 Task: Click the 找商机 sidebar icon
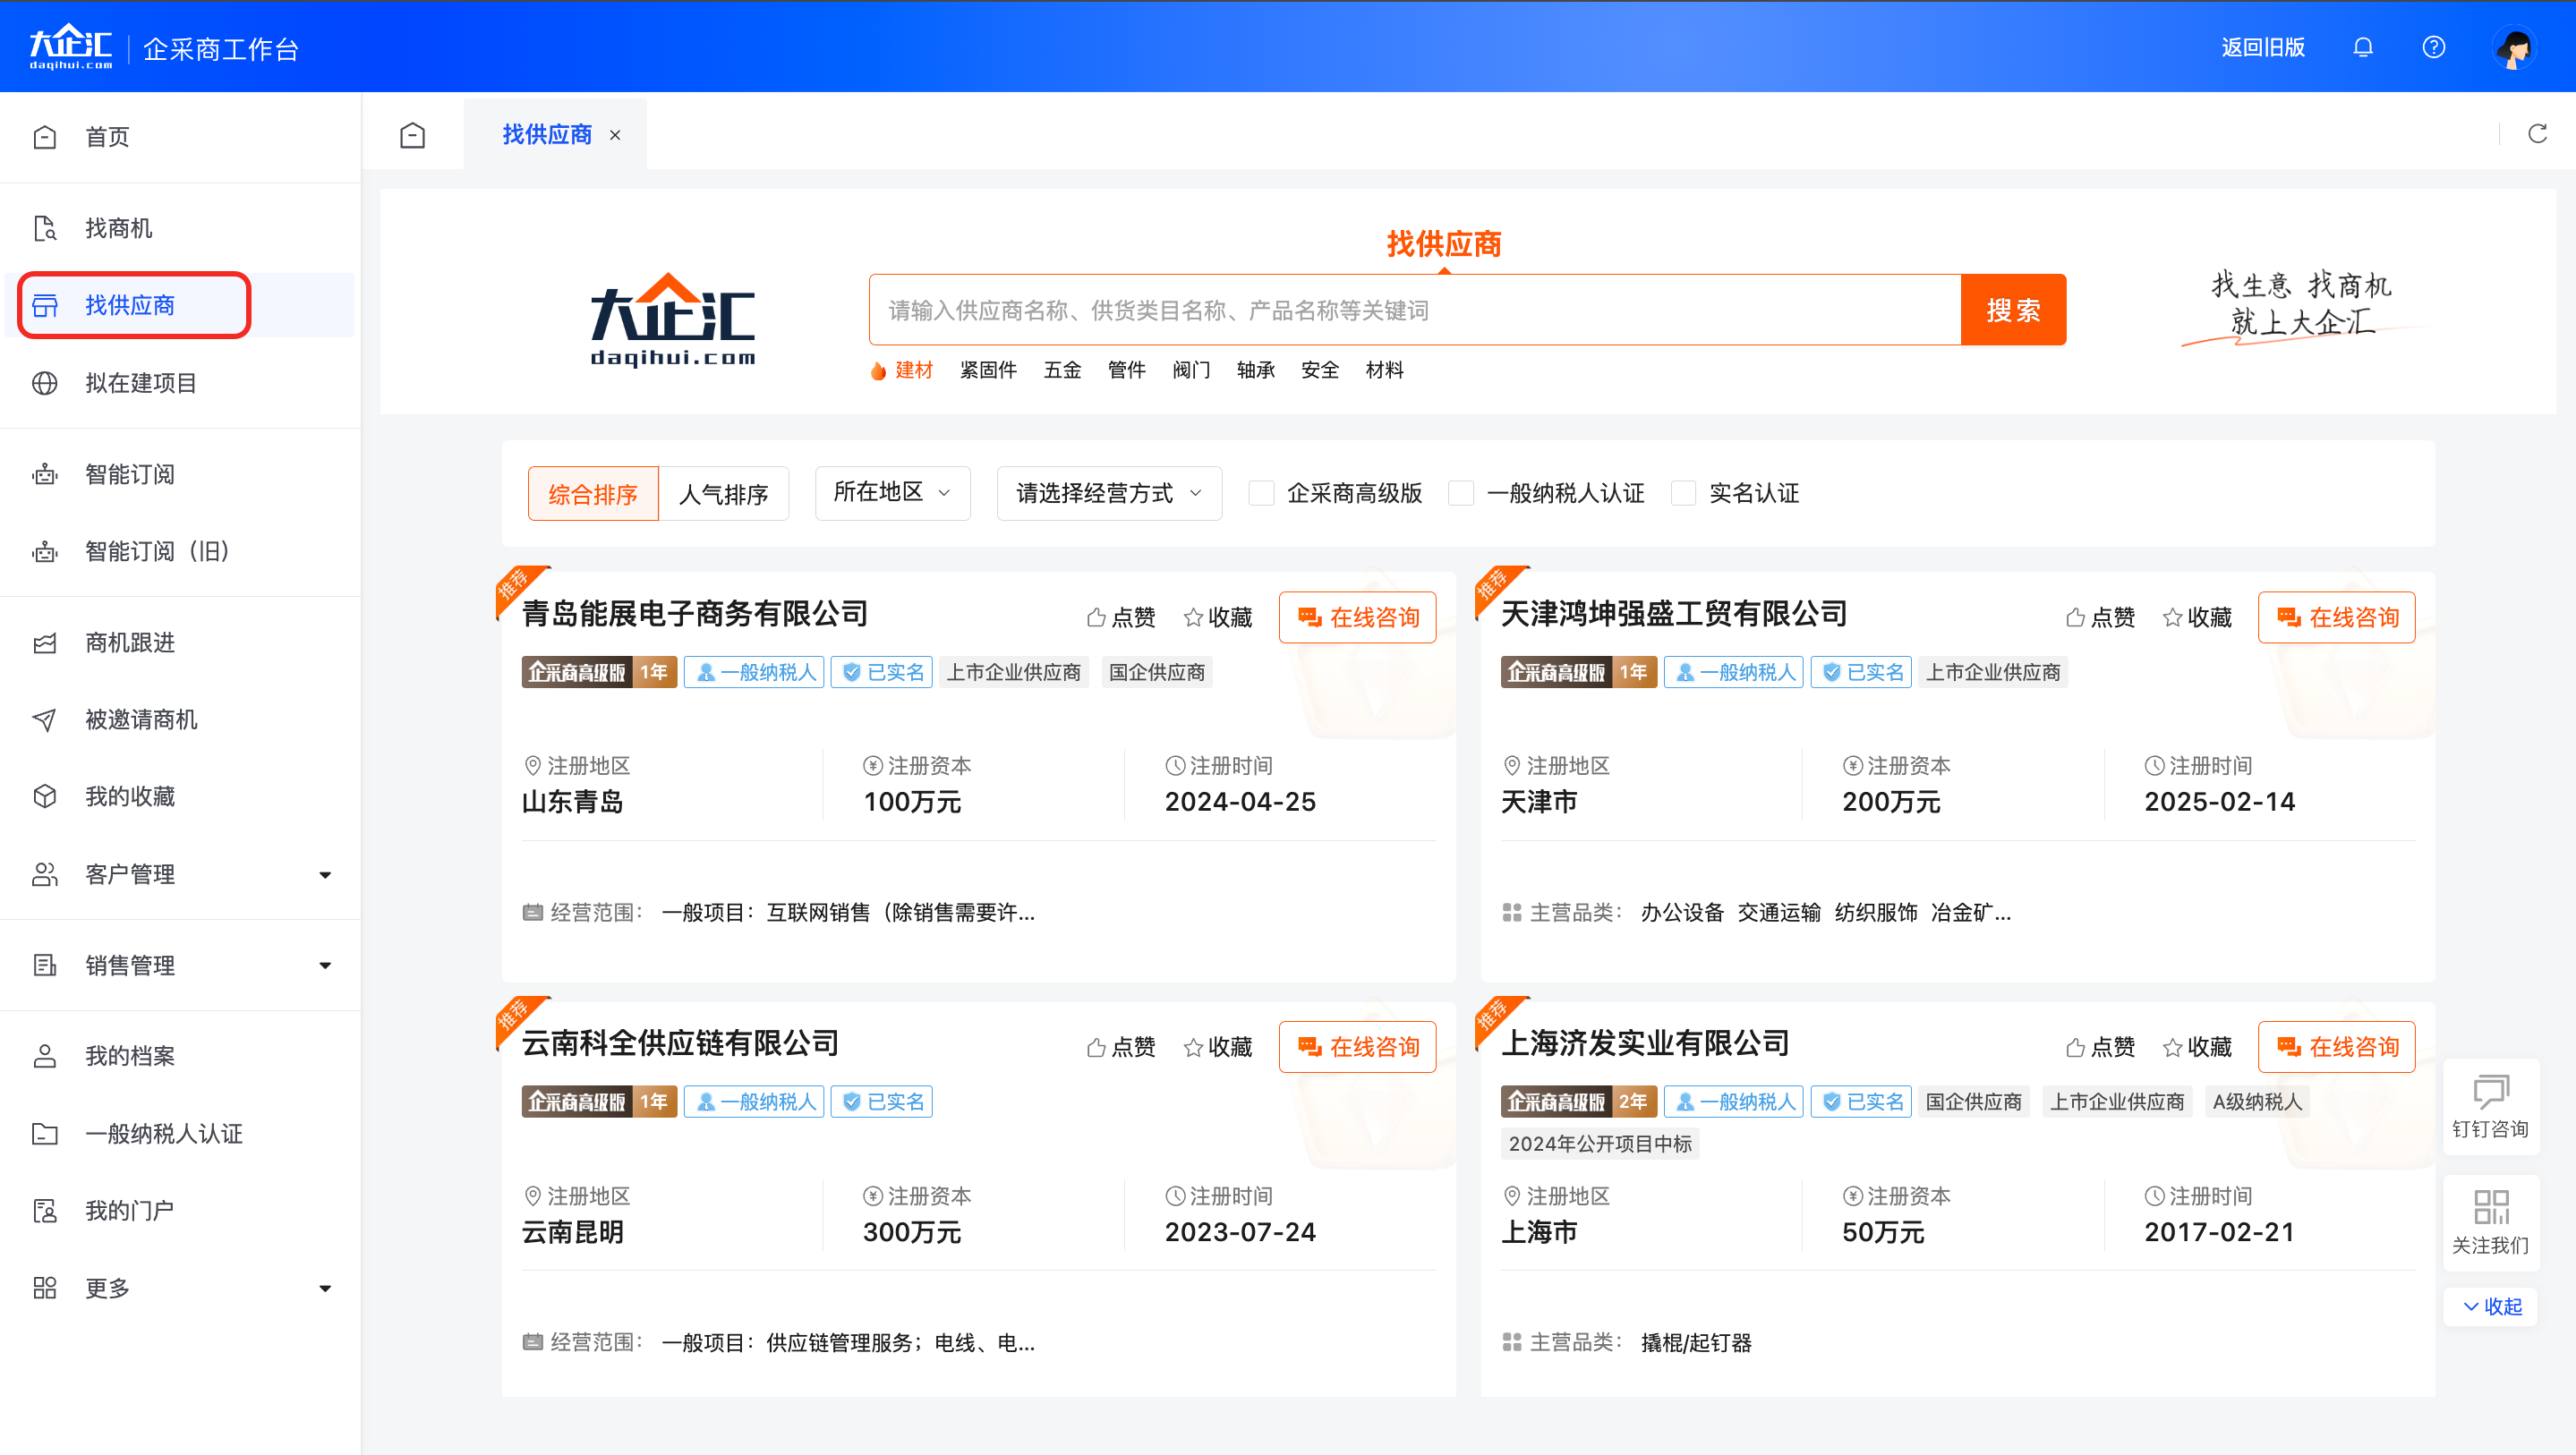pos(44,228)
